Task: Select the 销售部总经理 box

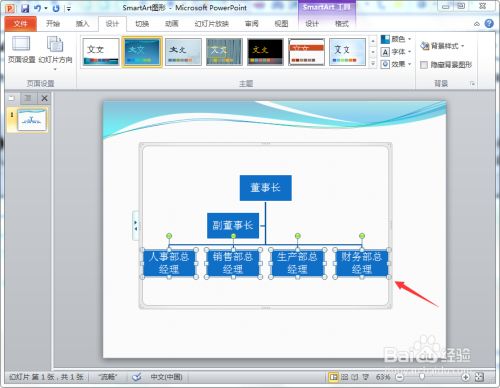Action: click(233, 263)
